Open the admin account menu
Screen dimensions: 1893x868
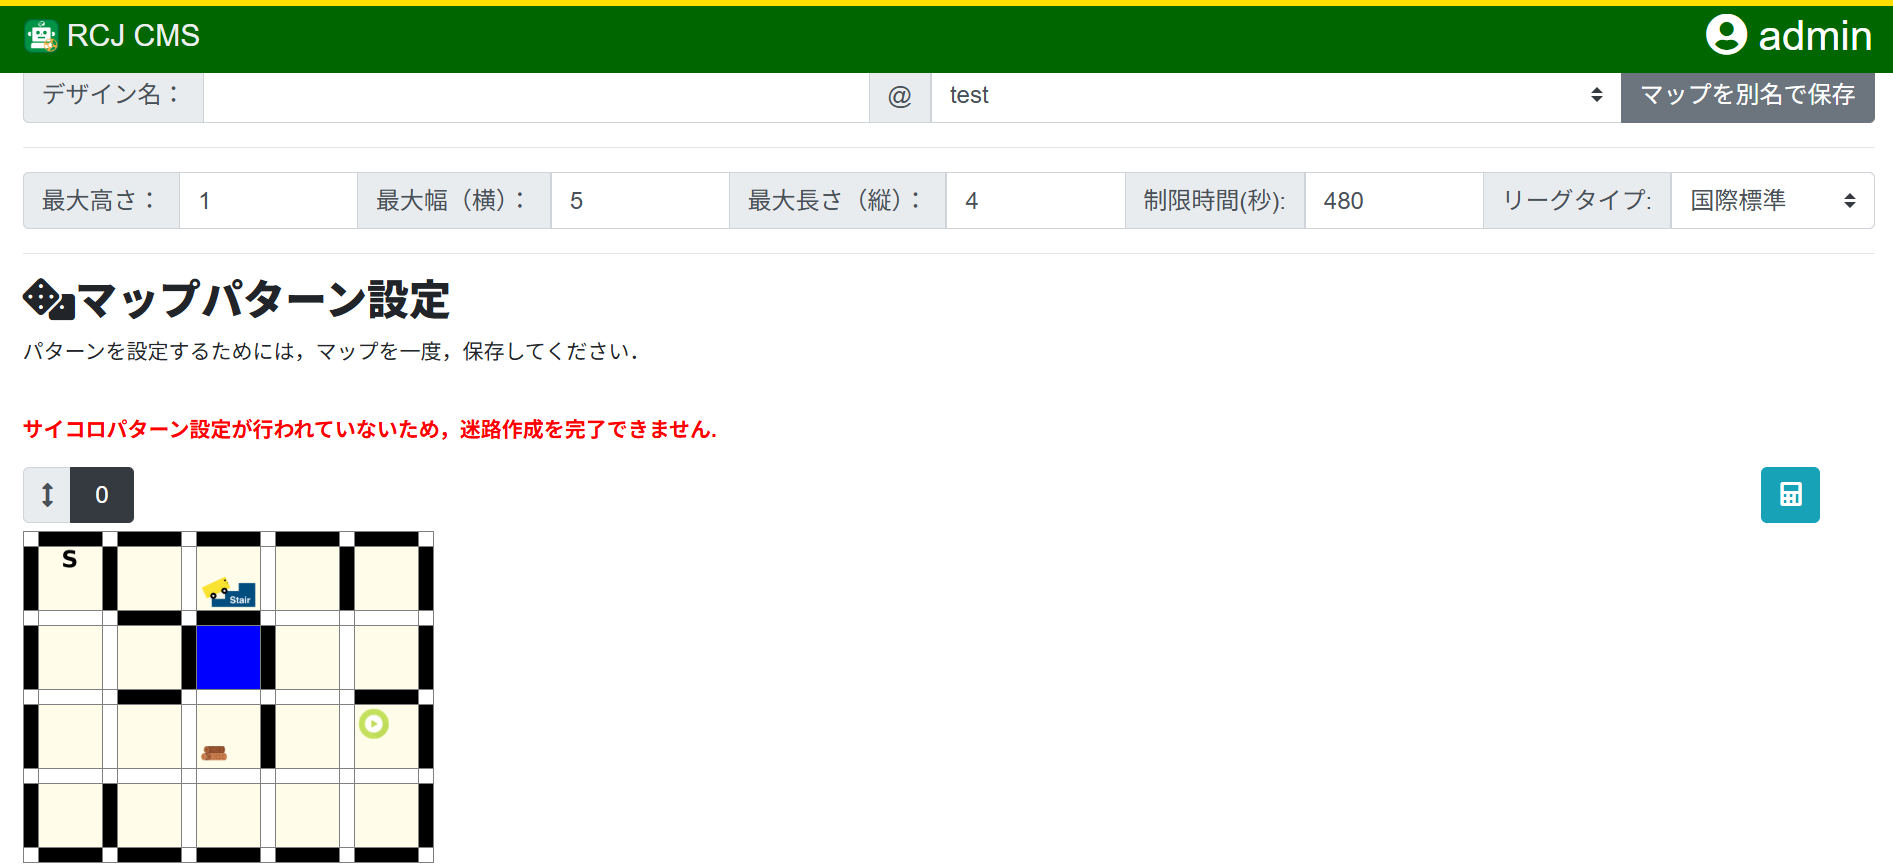click(x=1788, y=35)
